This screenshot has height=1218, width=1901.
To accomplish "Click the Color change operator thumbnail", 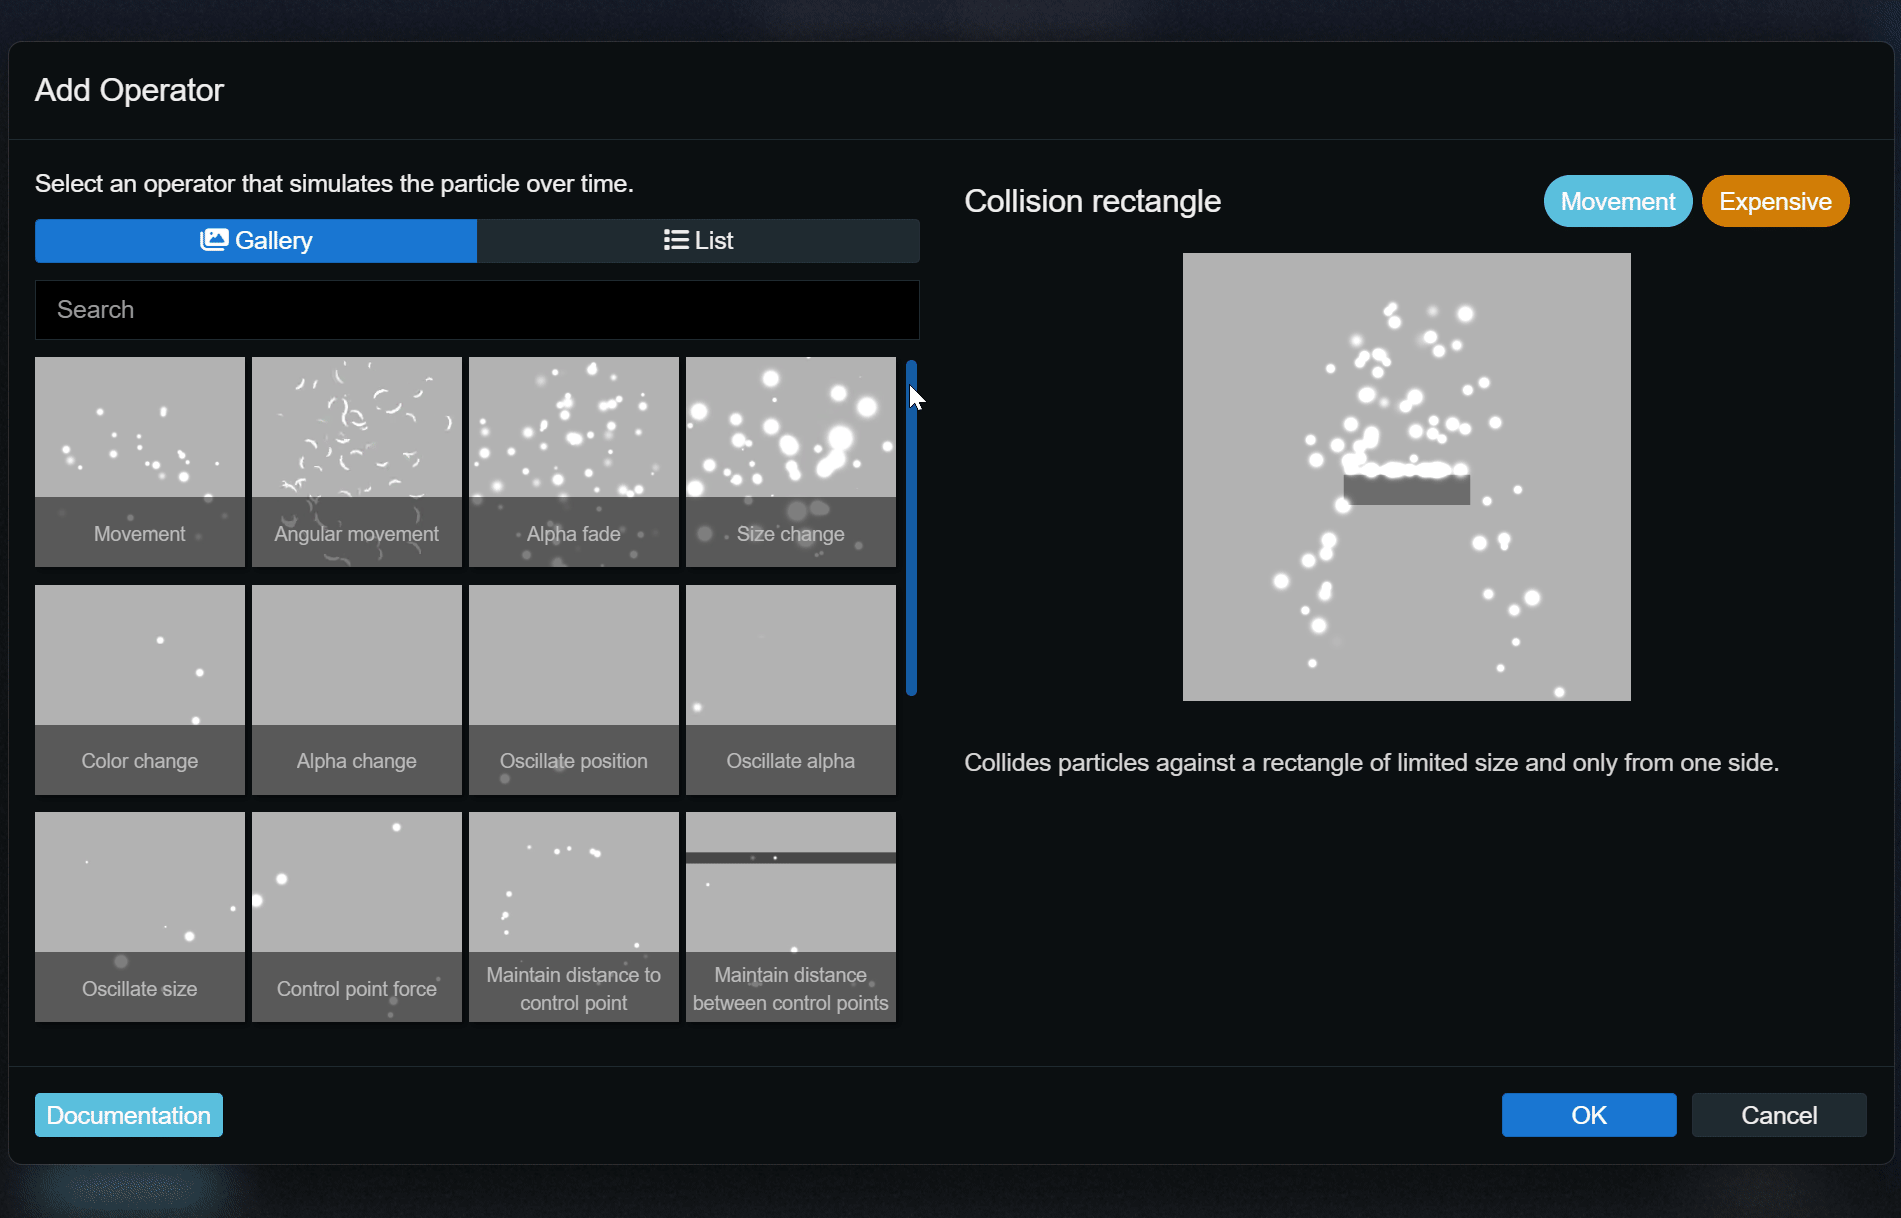I will pyautogui.click(x=140, y=689).
